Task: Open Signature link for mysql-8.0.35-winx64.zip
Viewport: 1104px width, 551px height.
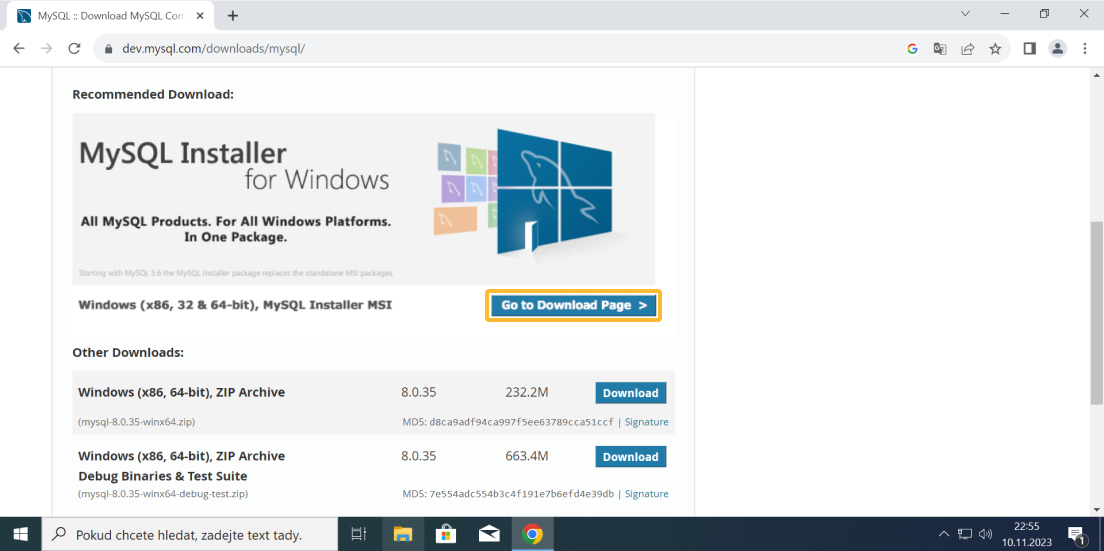Action: [646, 422]
